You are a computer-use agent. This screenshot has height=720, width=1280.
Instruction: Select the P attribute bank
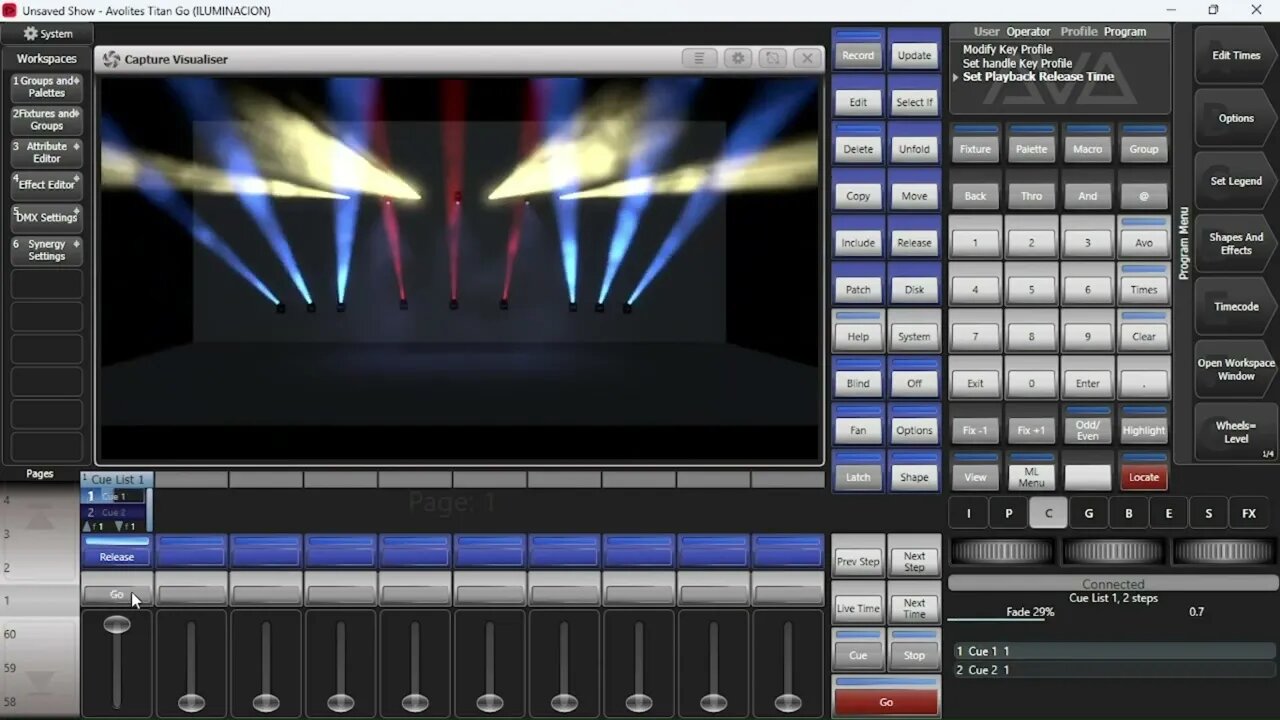click(x=1008, y=513)
